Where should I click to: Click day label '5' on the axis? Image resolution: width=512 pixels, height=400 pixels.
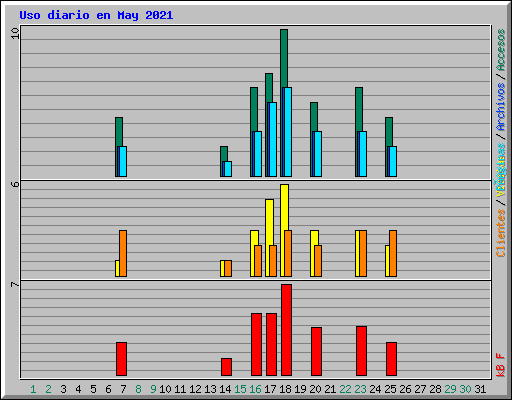point(93,389)
